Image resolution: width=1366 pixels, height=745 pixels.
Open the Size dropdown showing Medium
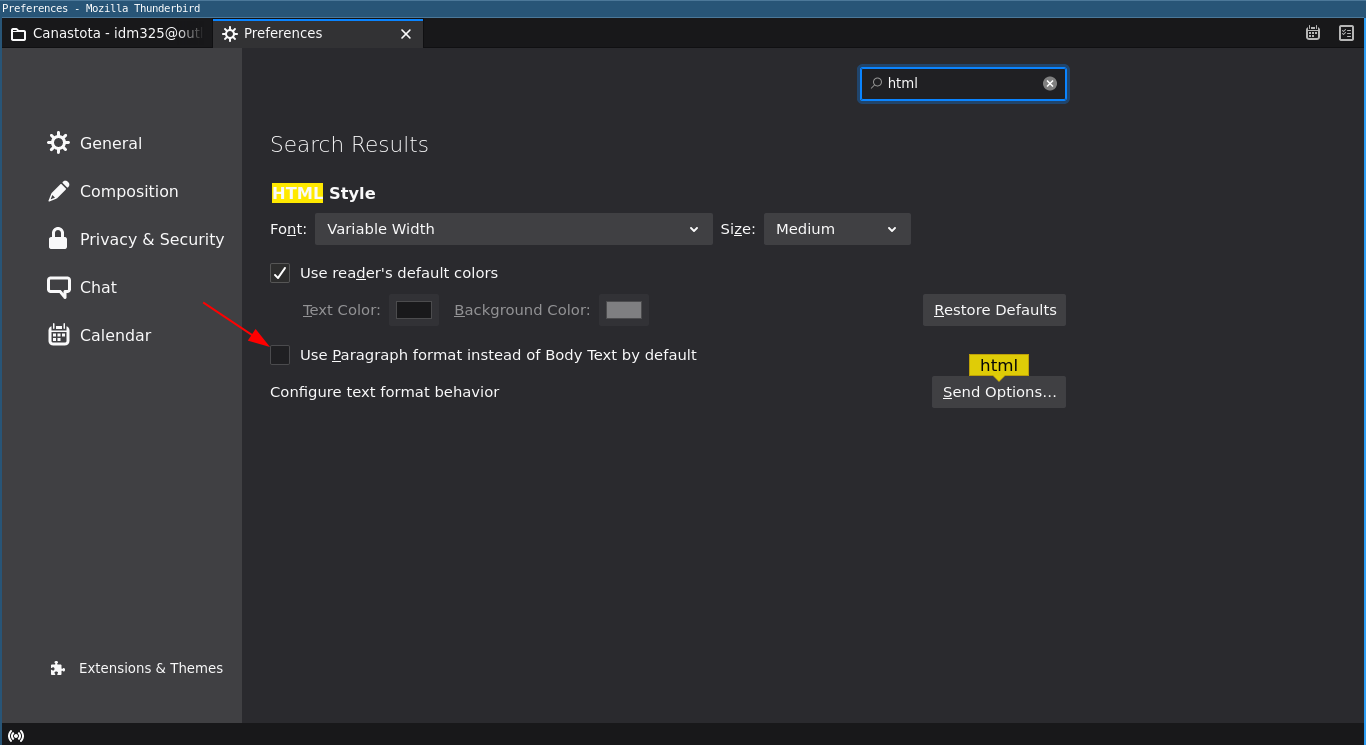click(x=837, y=229)
